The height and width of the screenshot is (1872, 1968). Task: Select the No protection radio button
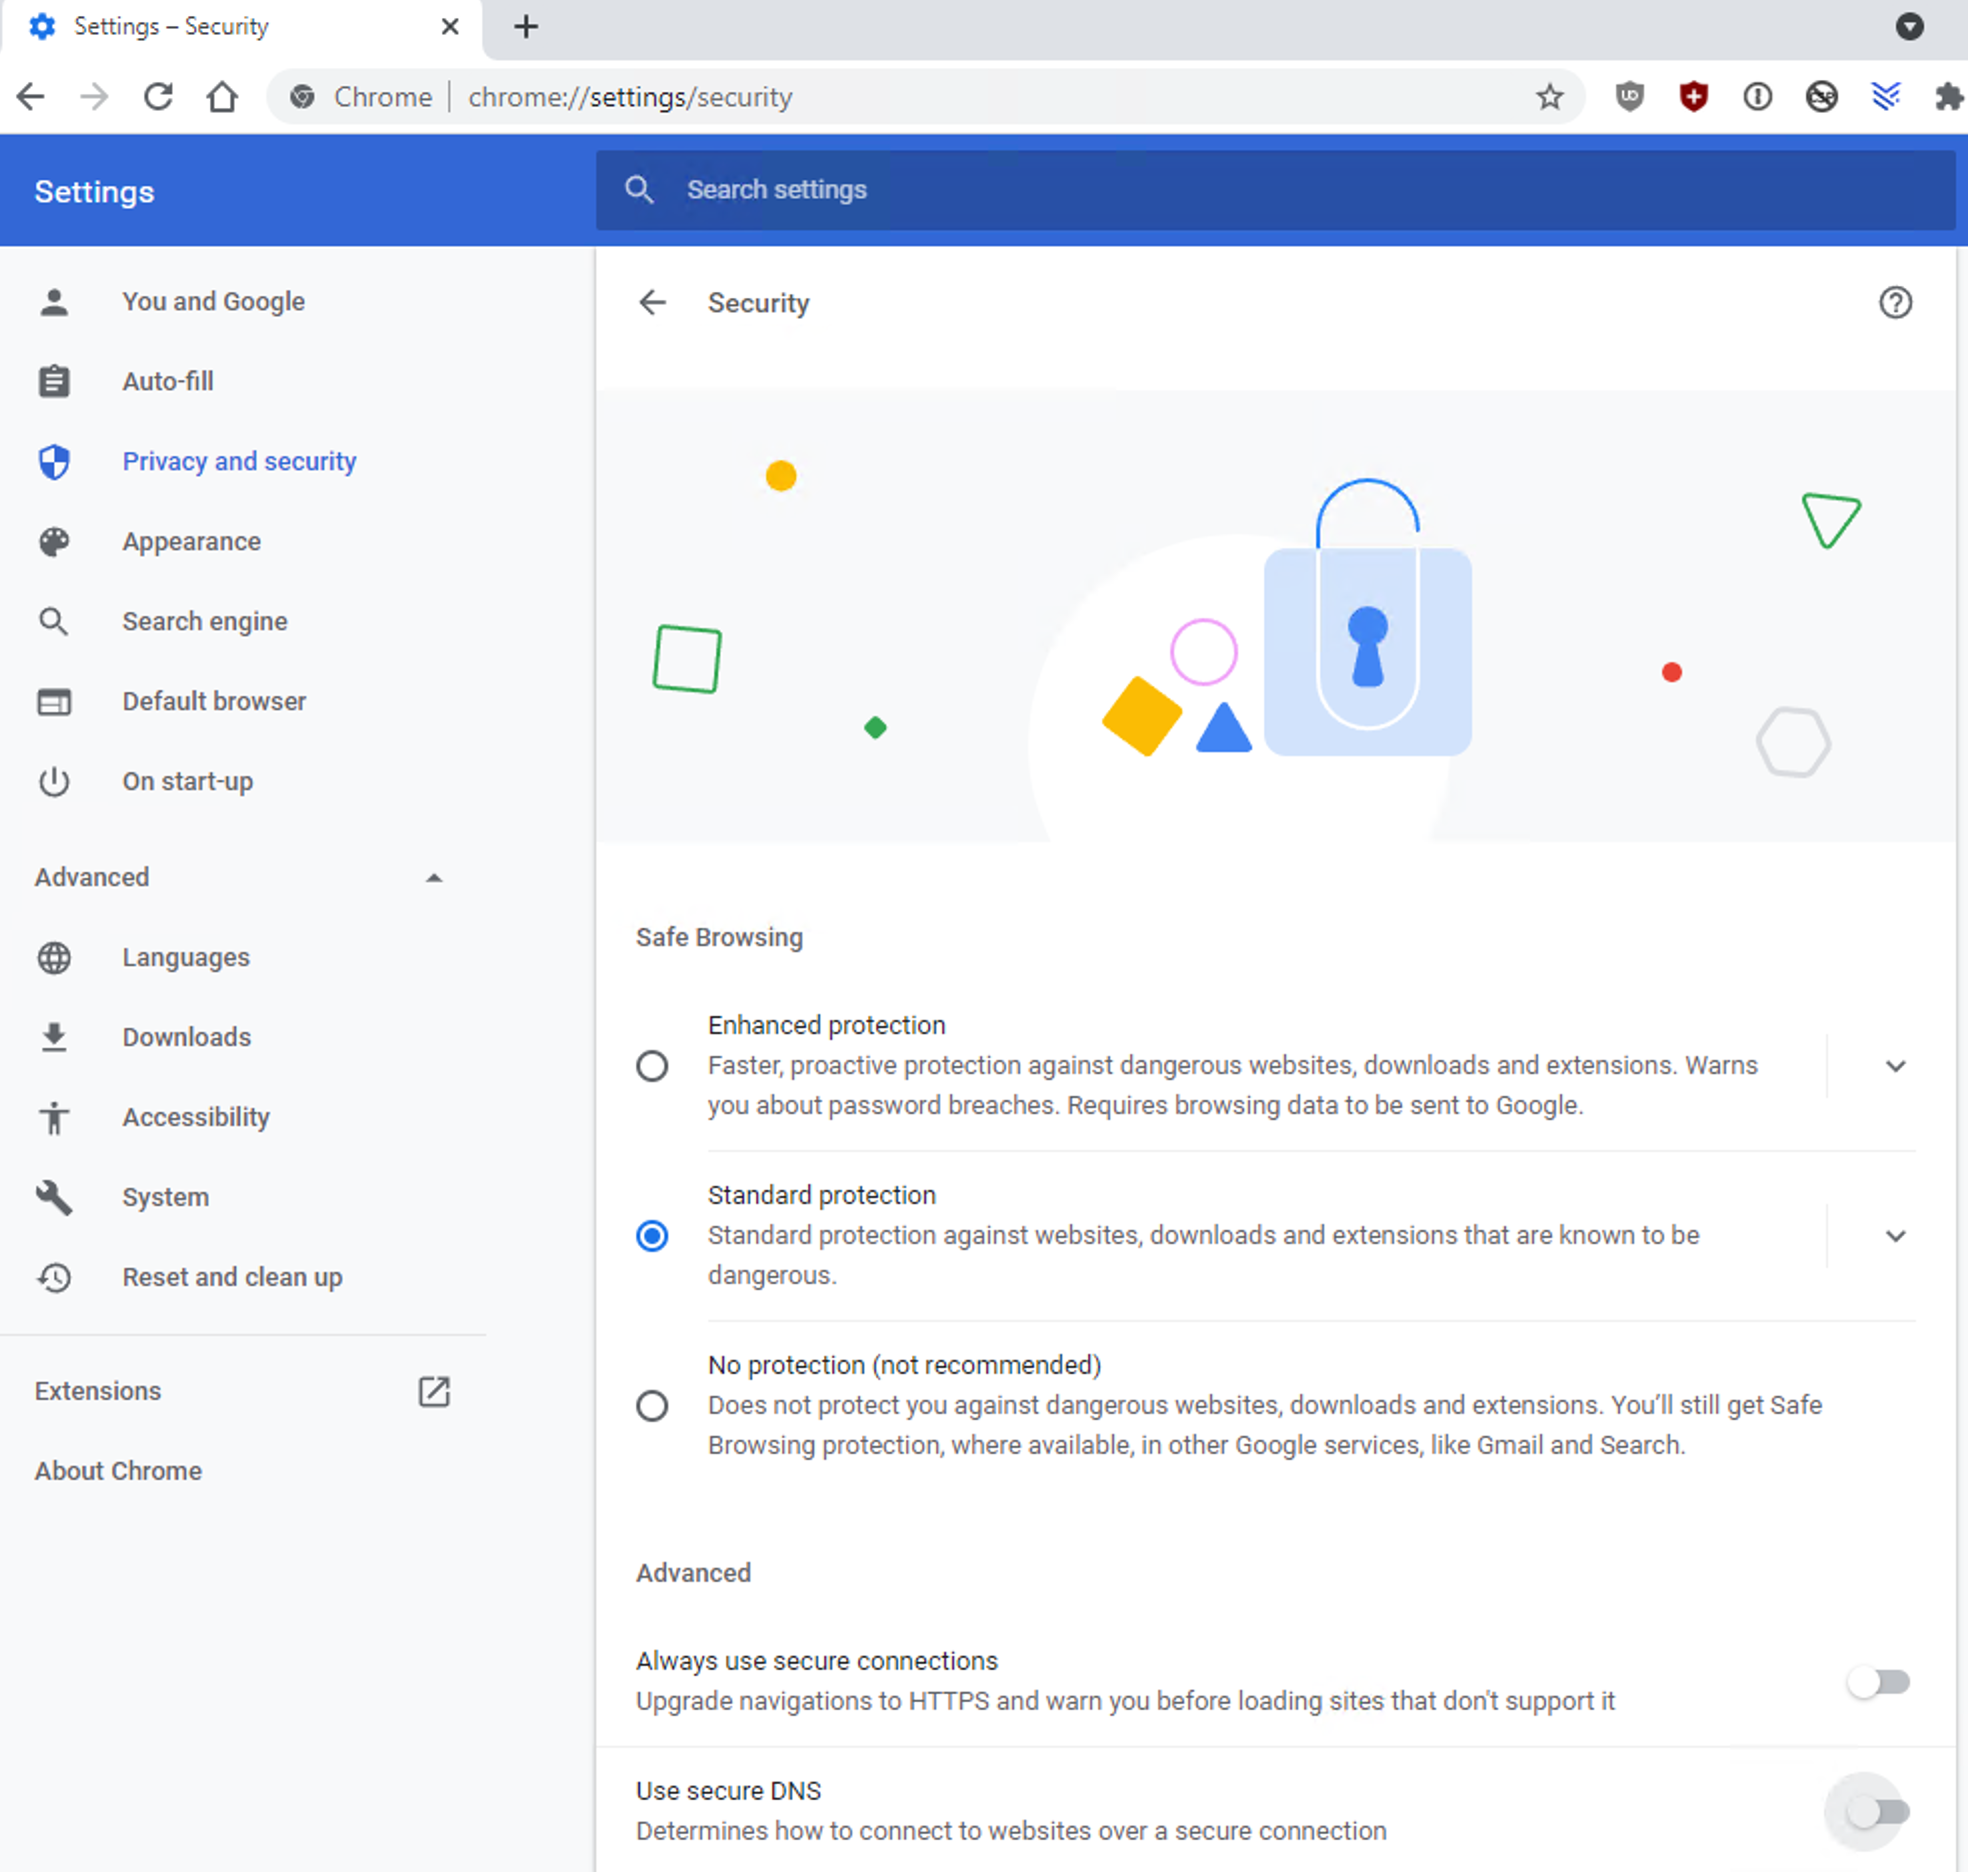(x=652, y=1406)
